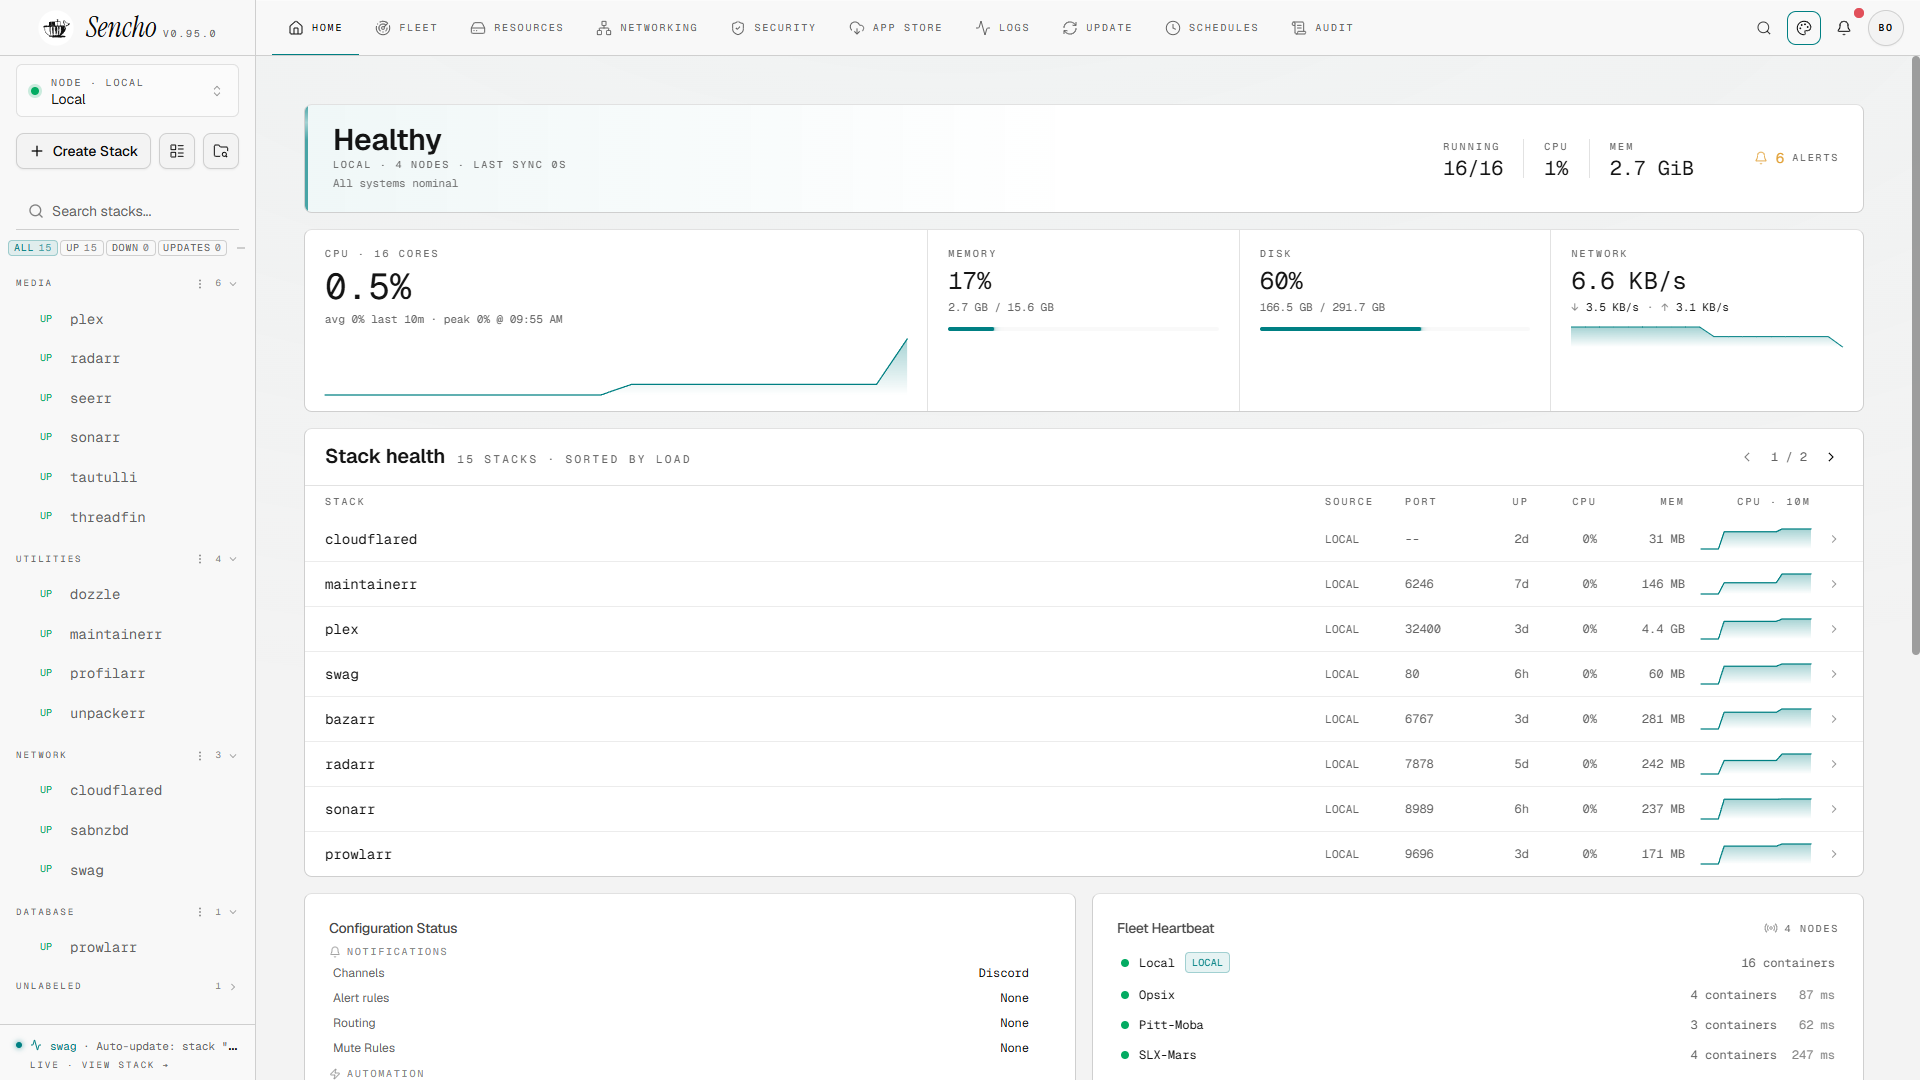Collapse the DATABASE group chevron
Image resolution: width=1920 pixels, height=1080 pixels.
[x=233, y=912]
